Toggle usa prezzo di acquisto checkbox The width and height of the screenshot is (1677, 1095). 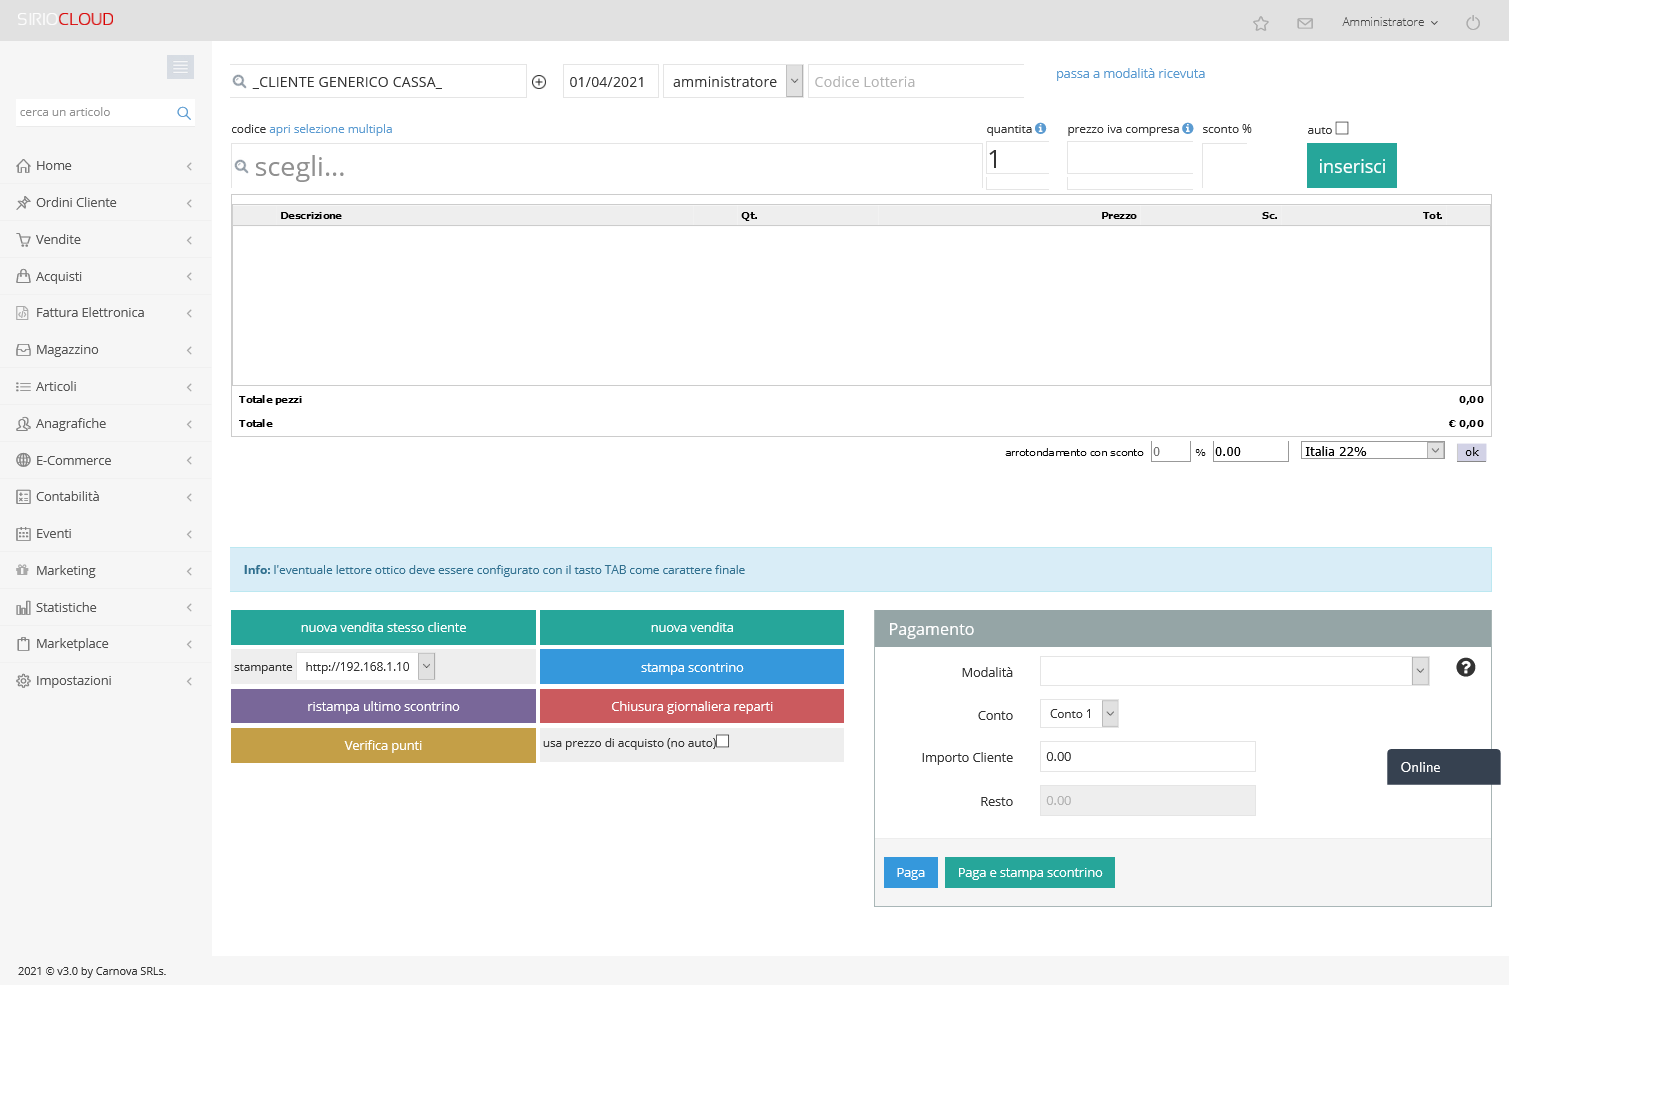723,741
